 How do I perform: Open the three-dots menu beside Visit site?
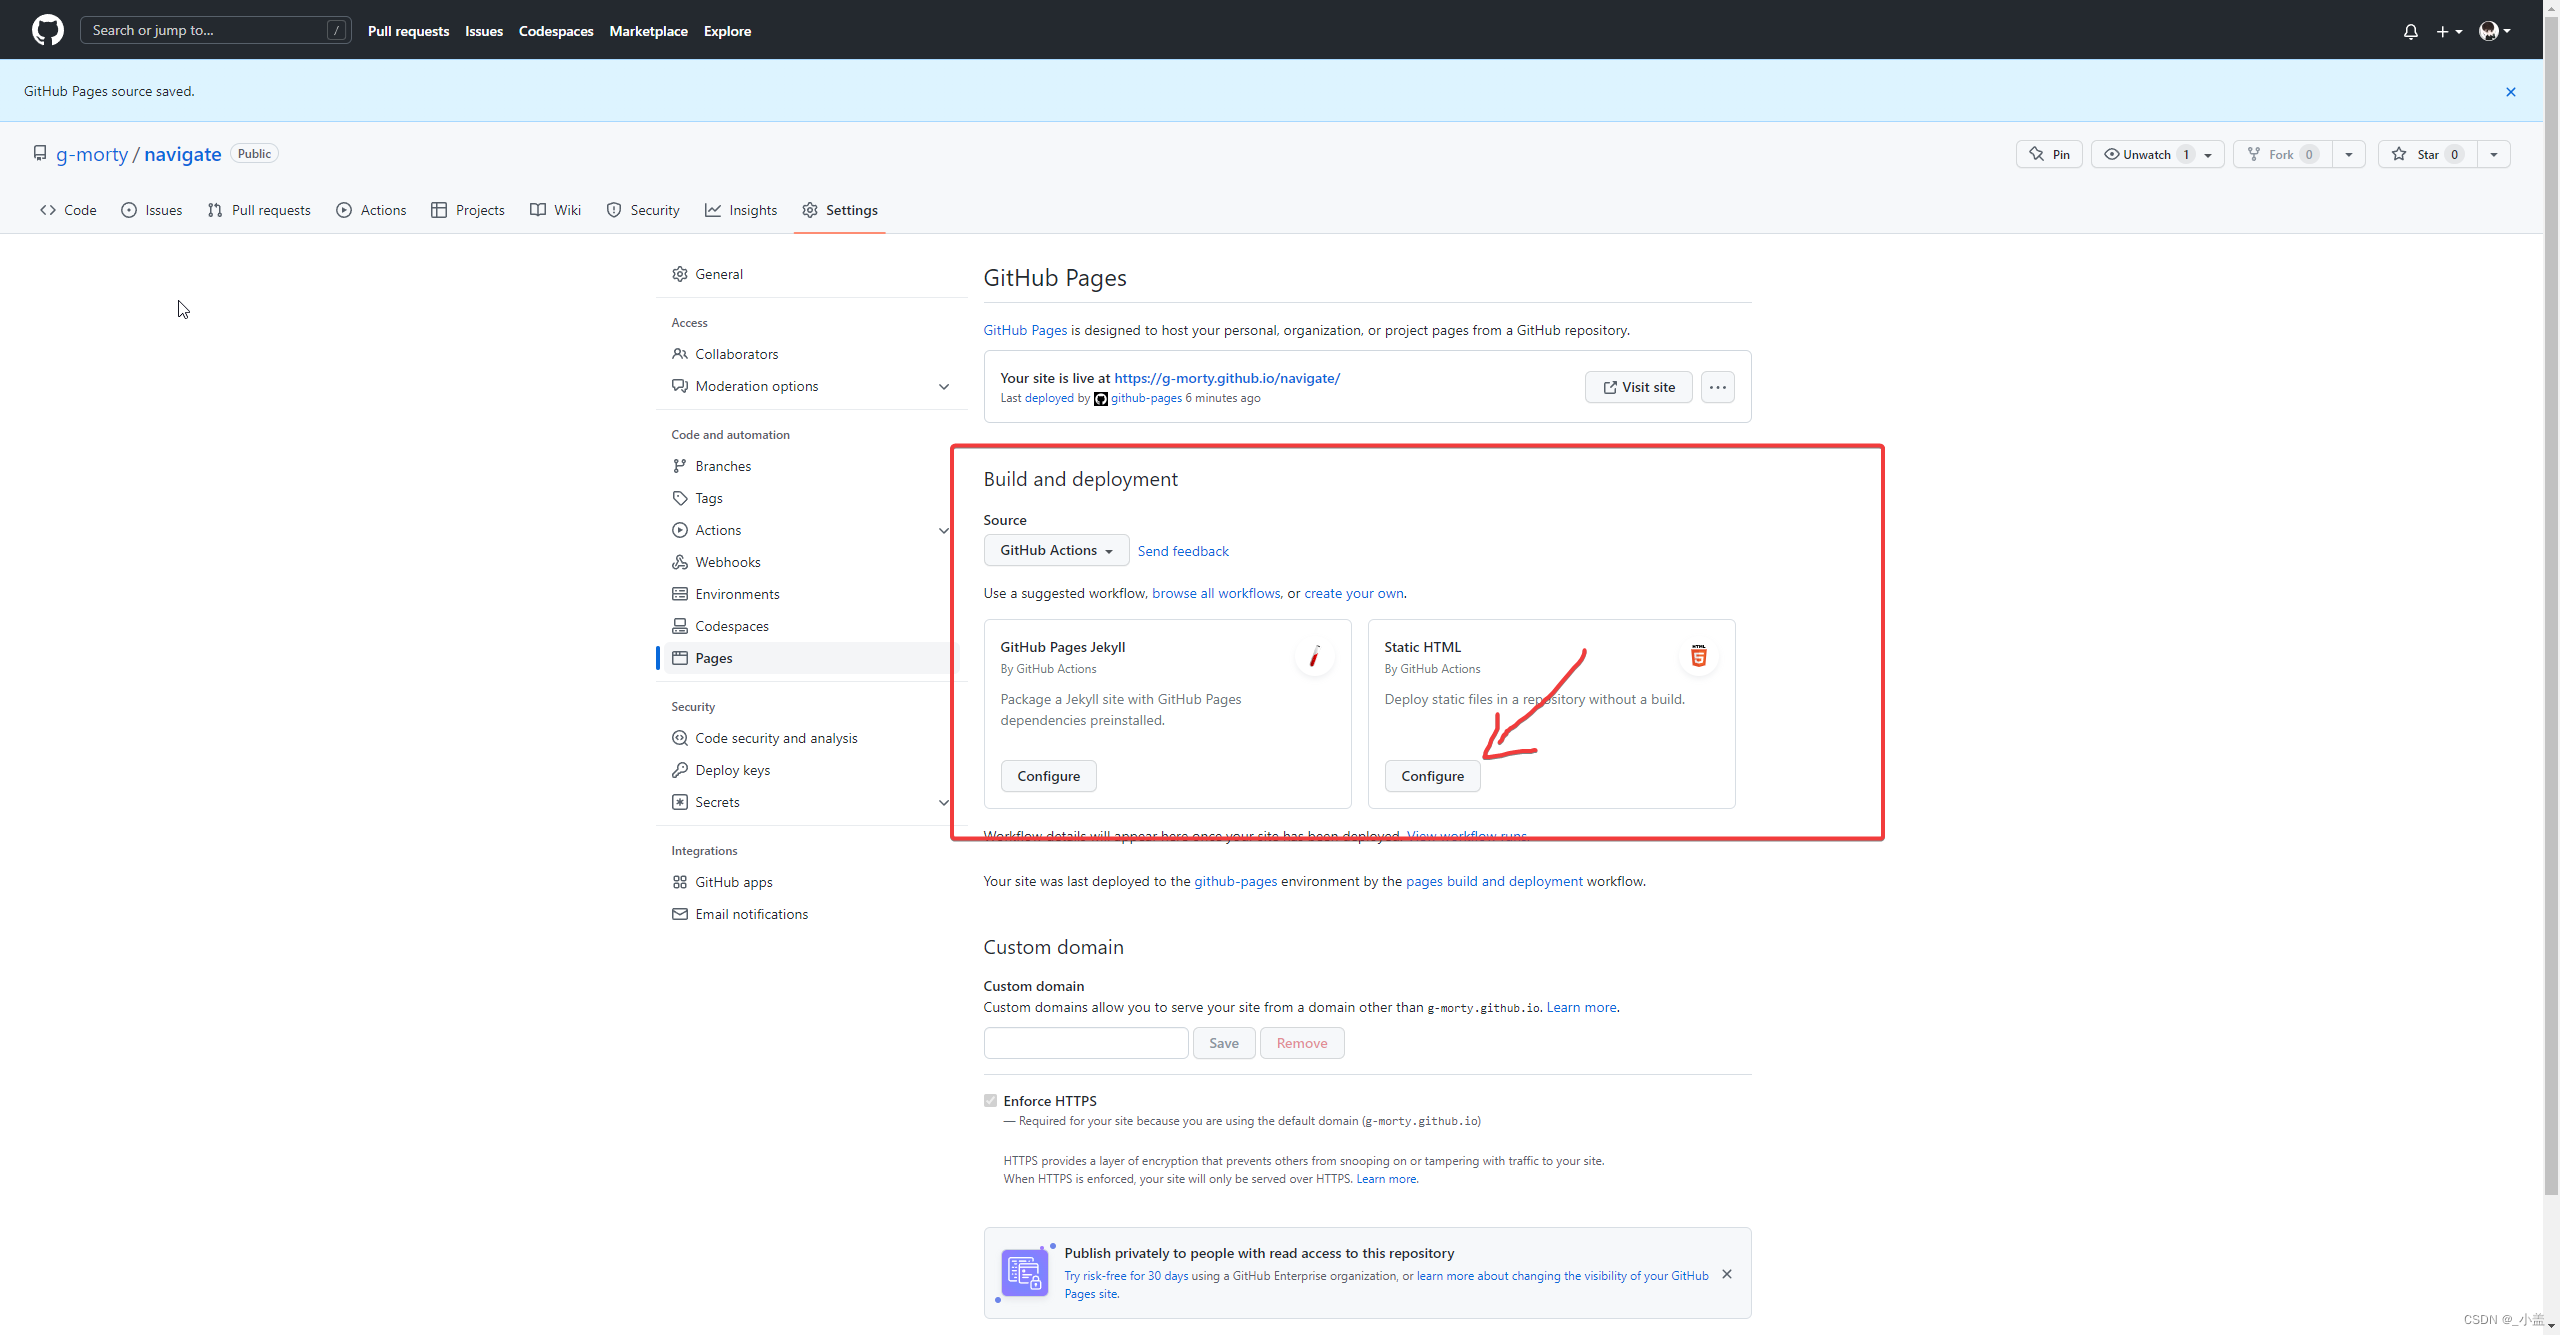pos(1717,387)
